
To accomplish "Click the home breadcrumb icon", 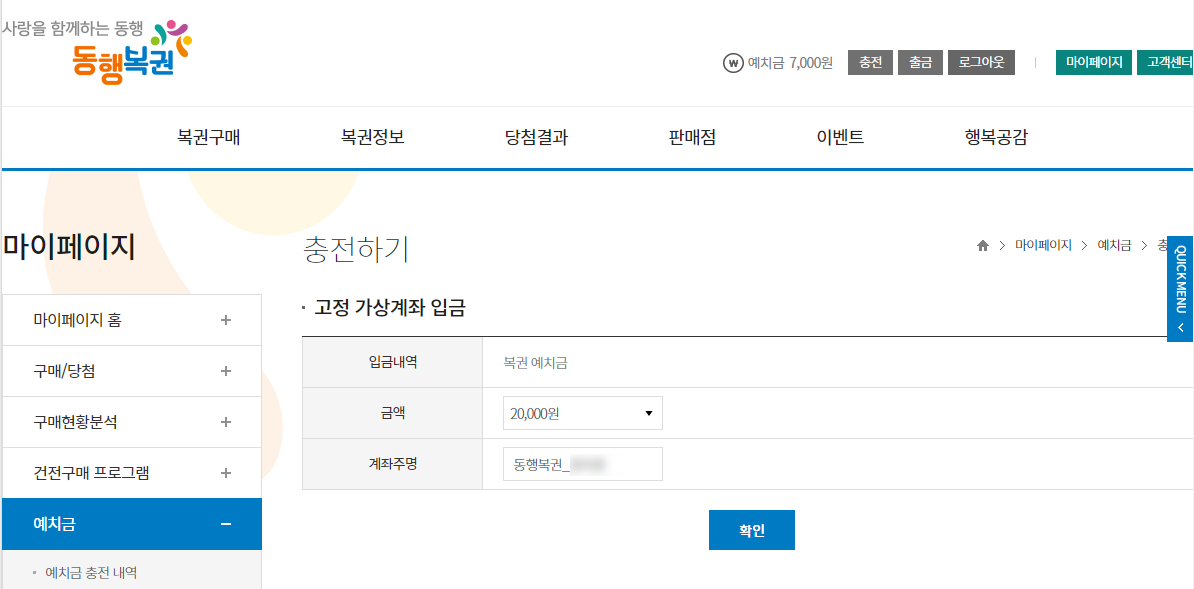I will (x=982, y=245).
